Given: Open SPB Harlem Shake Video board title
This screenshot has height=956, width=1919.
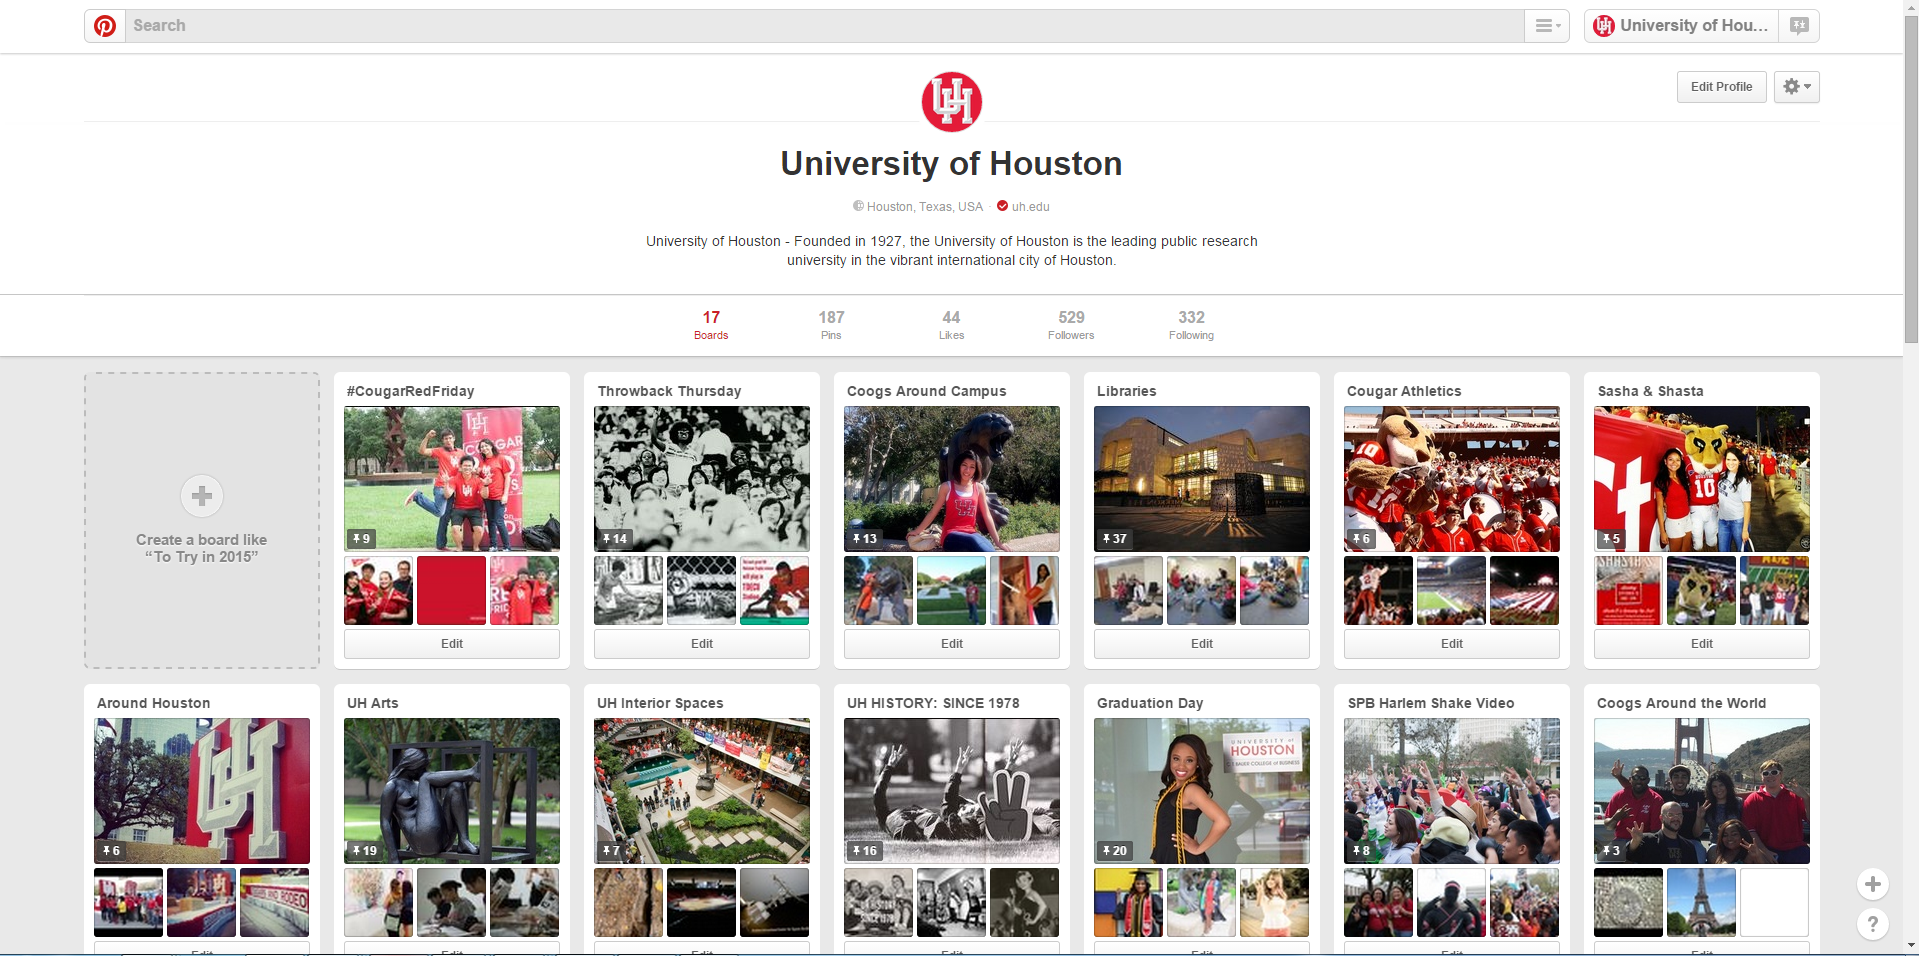Looking at the screenshot, I should pos(1431,703).
